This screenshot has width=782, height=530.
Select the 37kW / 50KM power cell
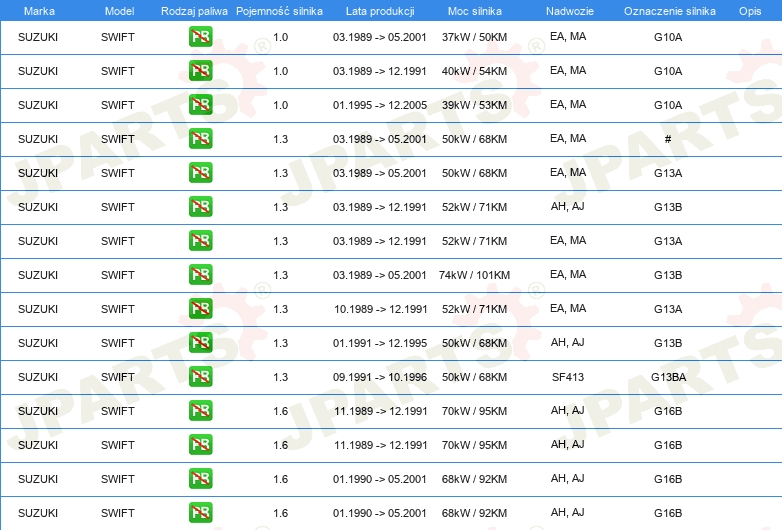click(474, 37)
